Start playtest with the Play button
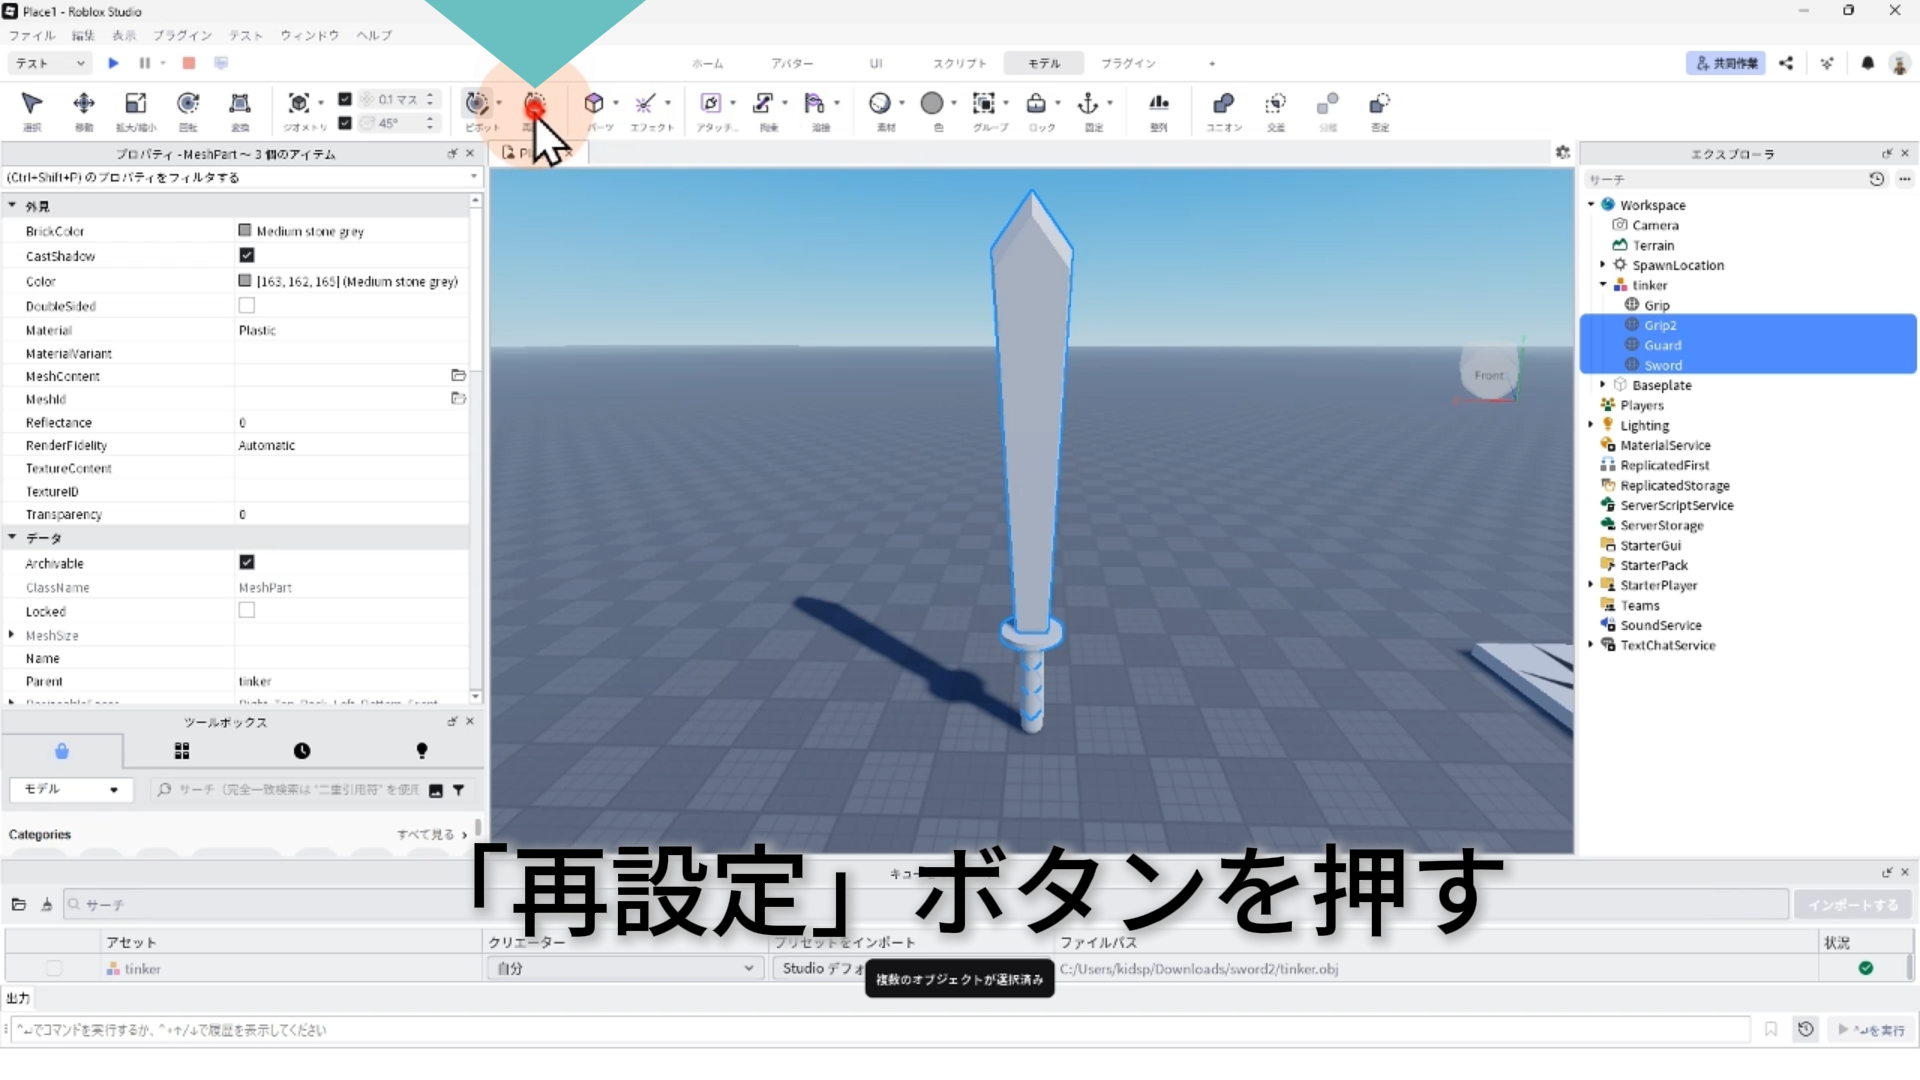Screen dimensions: 1920x1080 113,63
